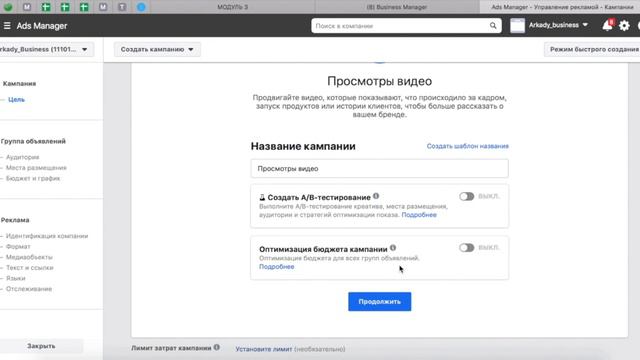640x360 pixels.
Task: Open Бюджет и график in the sidebar
Action: (33, 178)
